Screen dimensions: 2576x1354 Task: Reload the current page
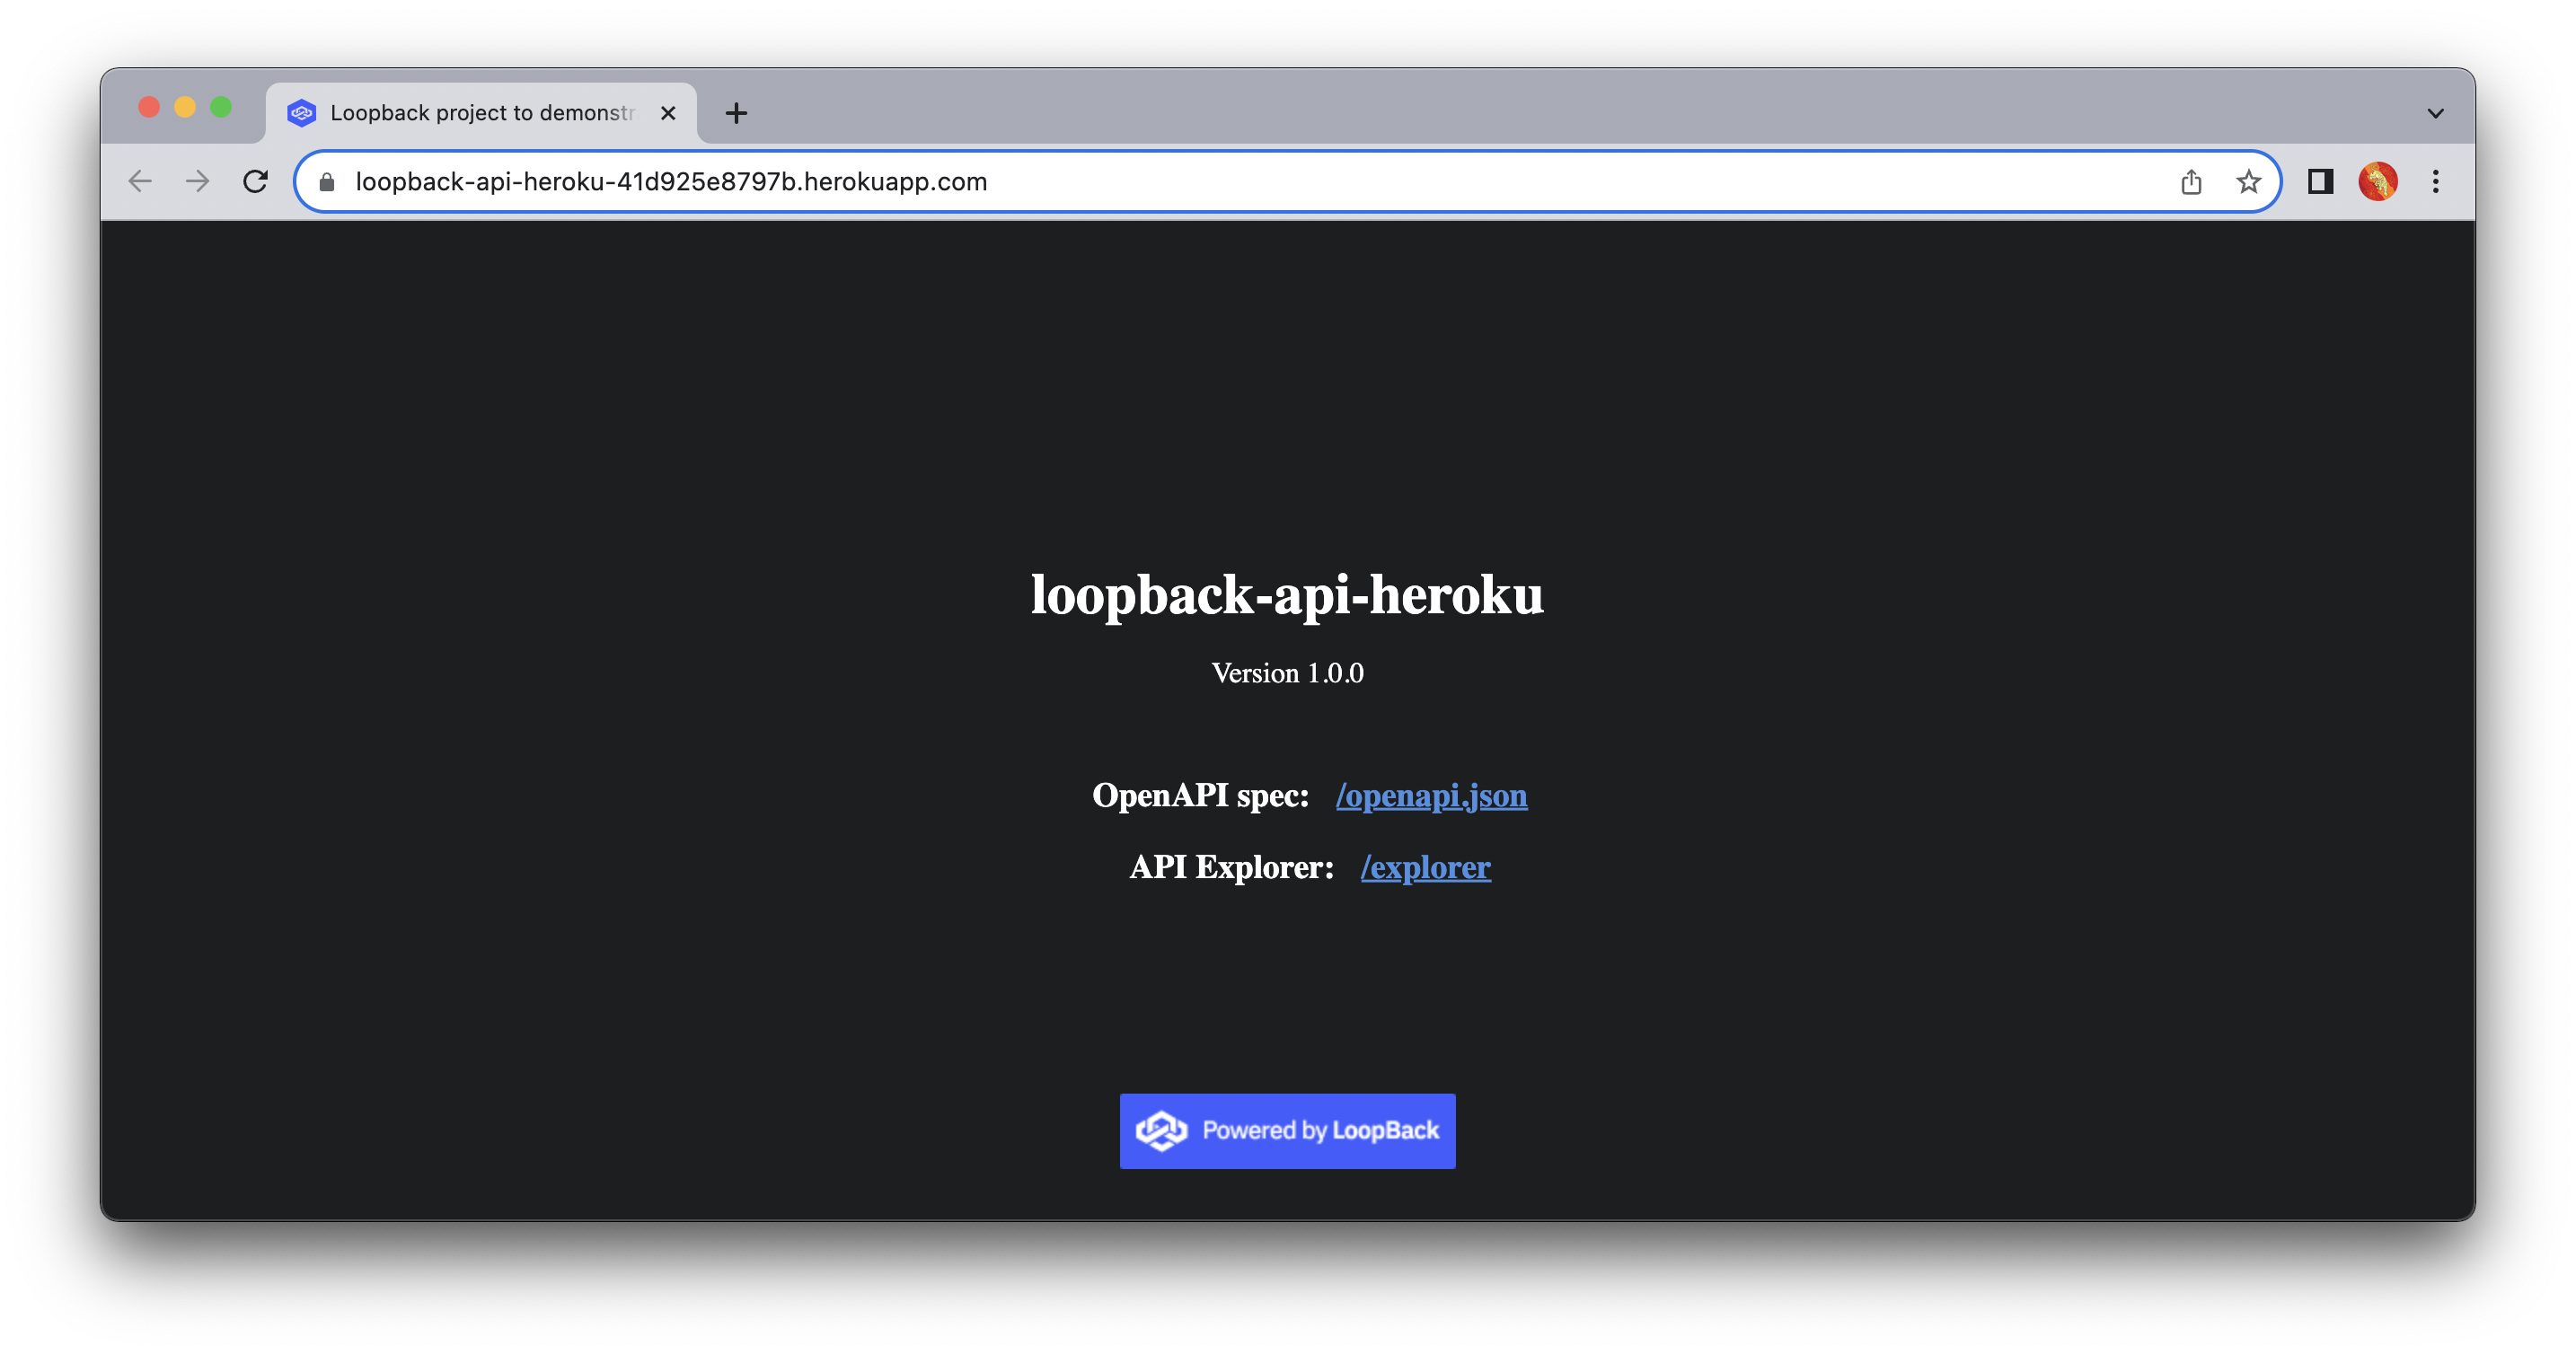[256, 181]
